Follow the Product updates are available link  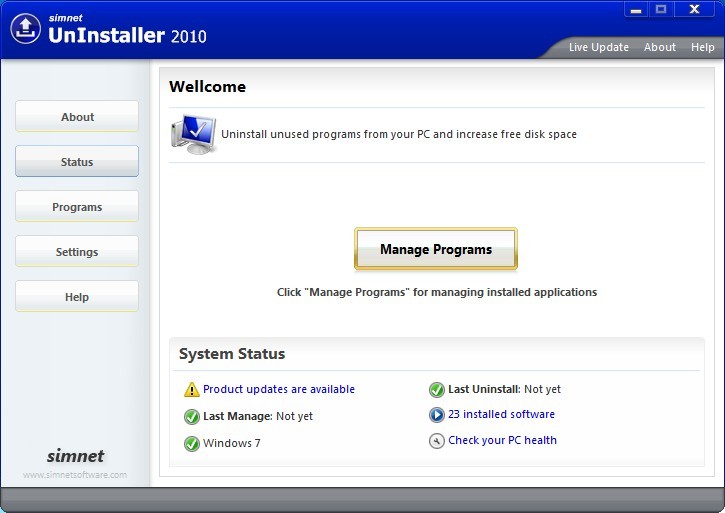tap(278, 390)
